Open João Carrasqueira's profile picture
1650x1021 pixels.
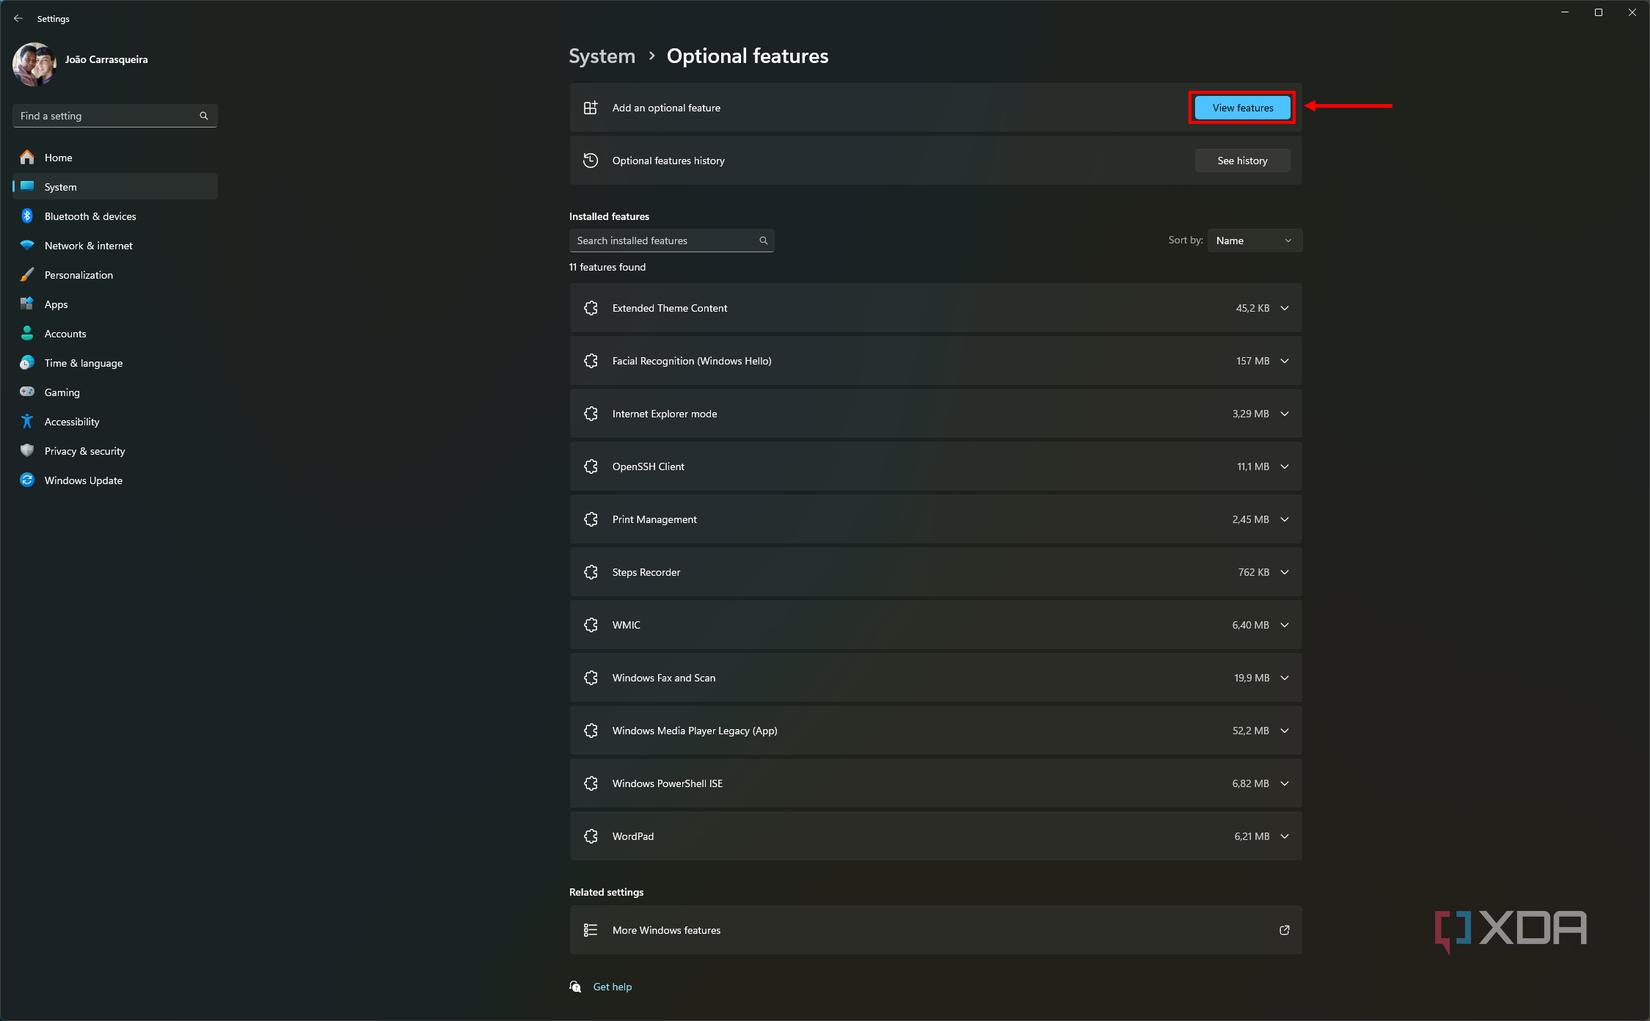pyautogui.click(x=33, y=64)
